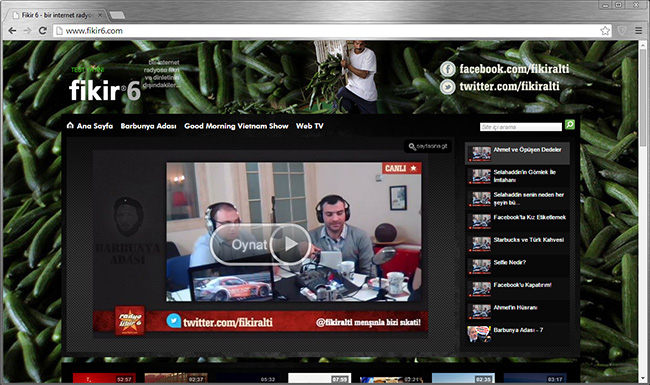Open 'Starbucks ve Türk Kahvesi' video
The width and height of the screenshot is (650, 385).
[x=517, y=244]
